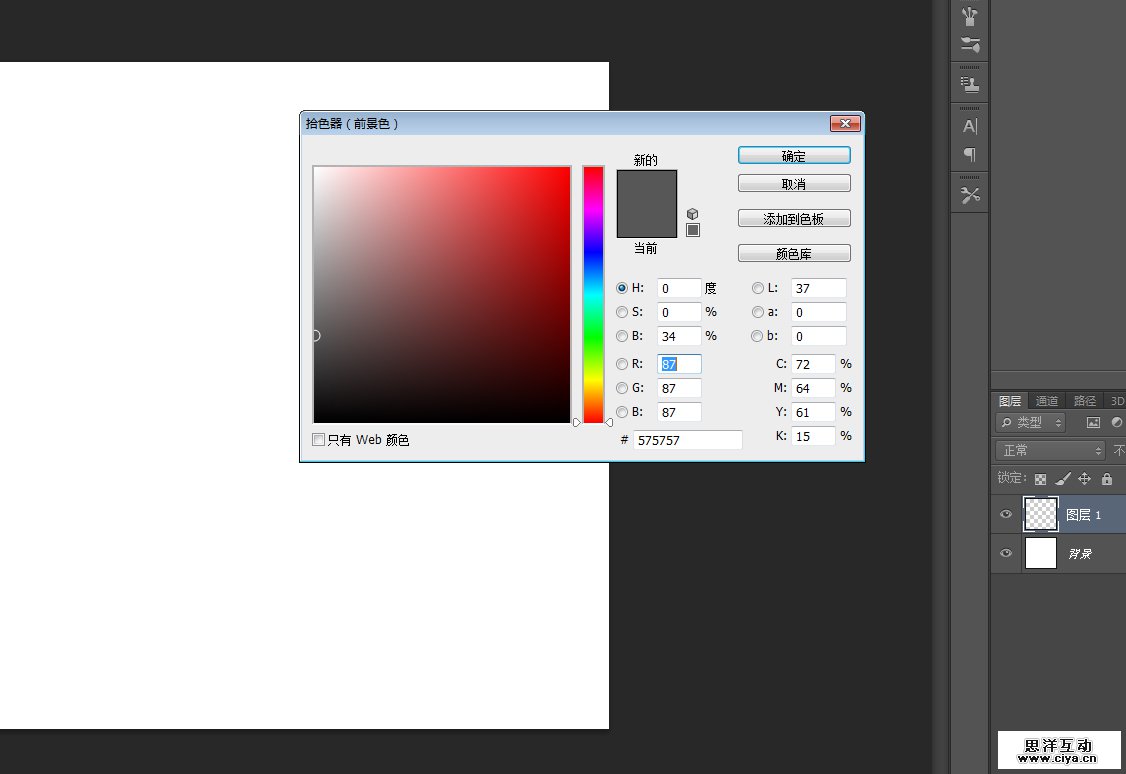This screenshot has height=774, width=1126.
Task: Pick a color in the saturation-brightness field
Action: click(442, 294)
